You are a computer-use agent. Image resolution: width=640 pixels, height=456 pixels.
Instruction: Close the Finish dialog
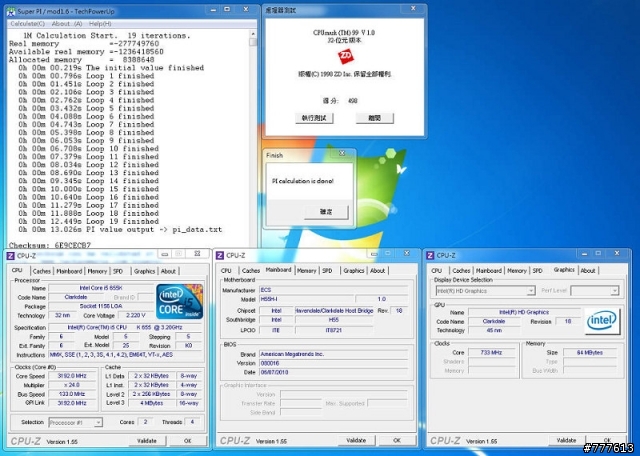[x=342, y=153]
